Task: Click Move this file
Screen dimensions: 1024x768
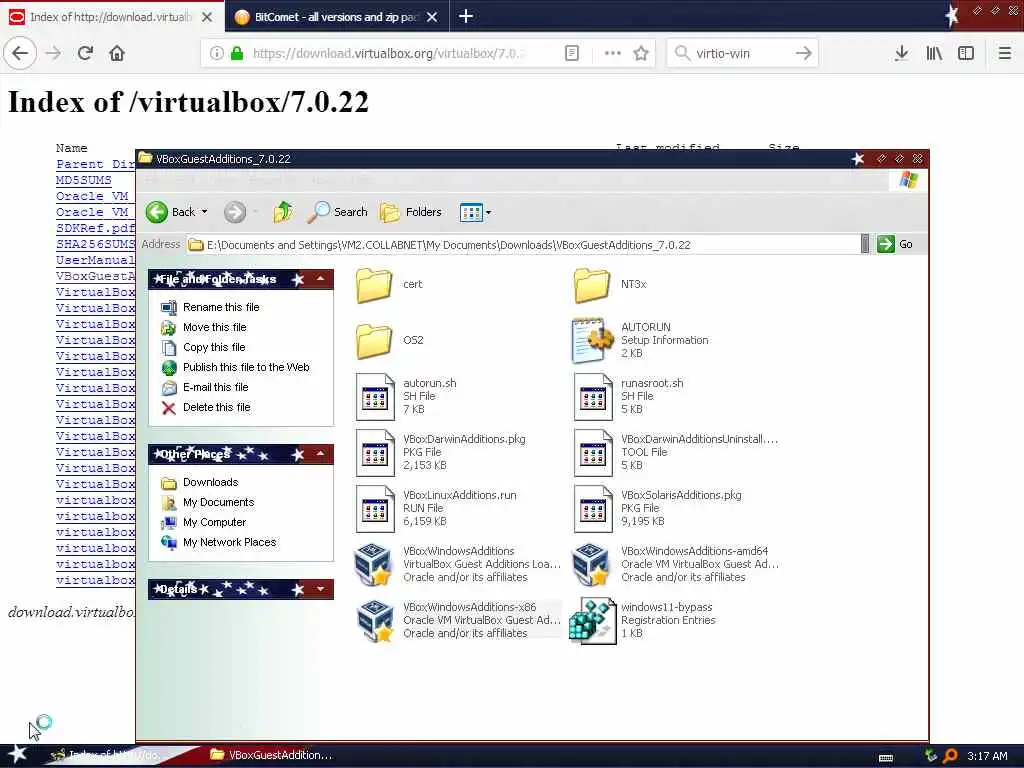Action: tap(214, 327)
